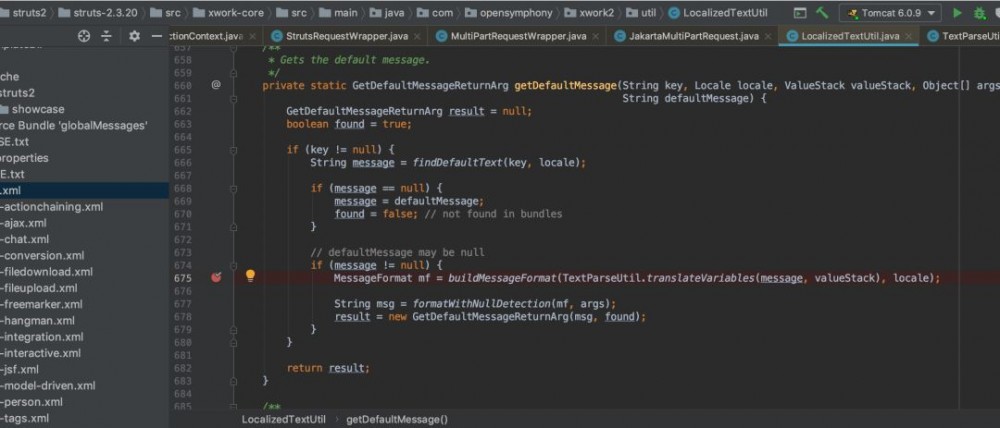The height and width of the screenshot is (428, 1000).
Task: Close the ActionContext.java tab
Action: point(253,36)
